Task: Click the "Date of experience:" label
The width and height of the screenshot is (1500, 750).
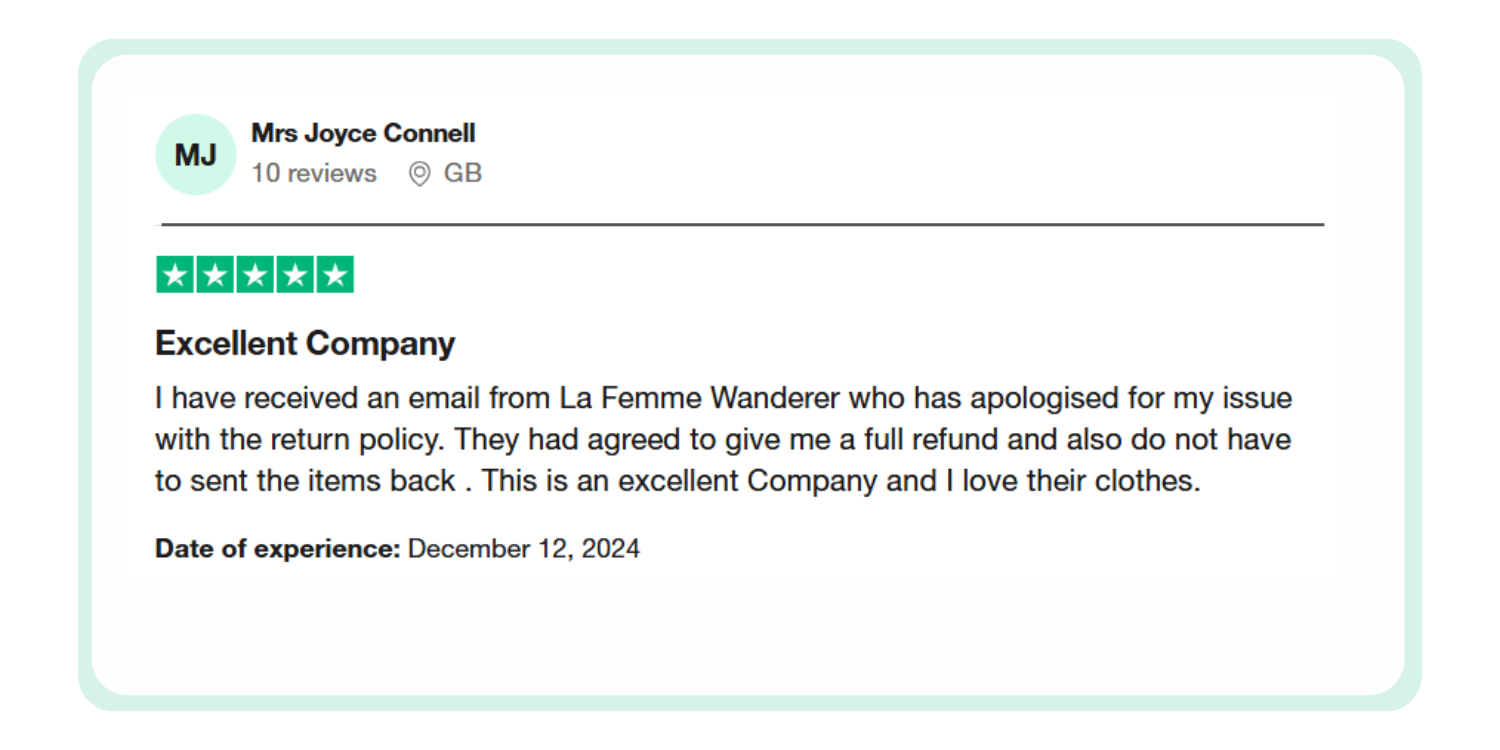Action: coord(277,548)
